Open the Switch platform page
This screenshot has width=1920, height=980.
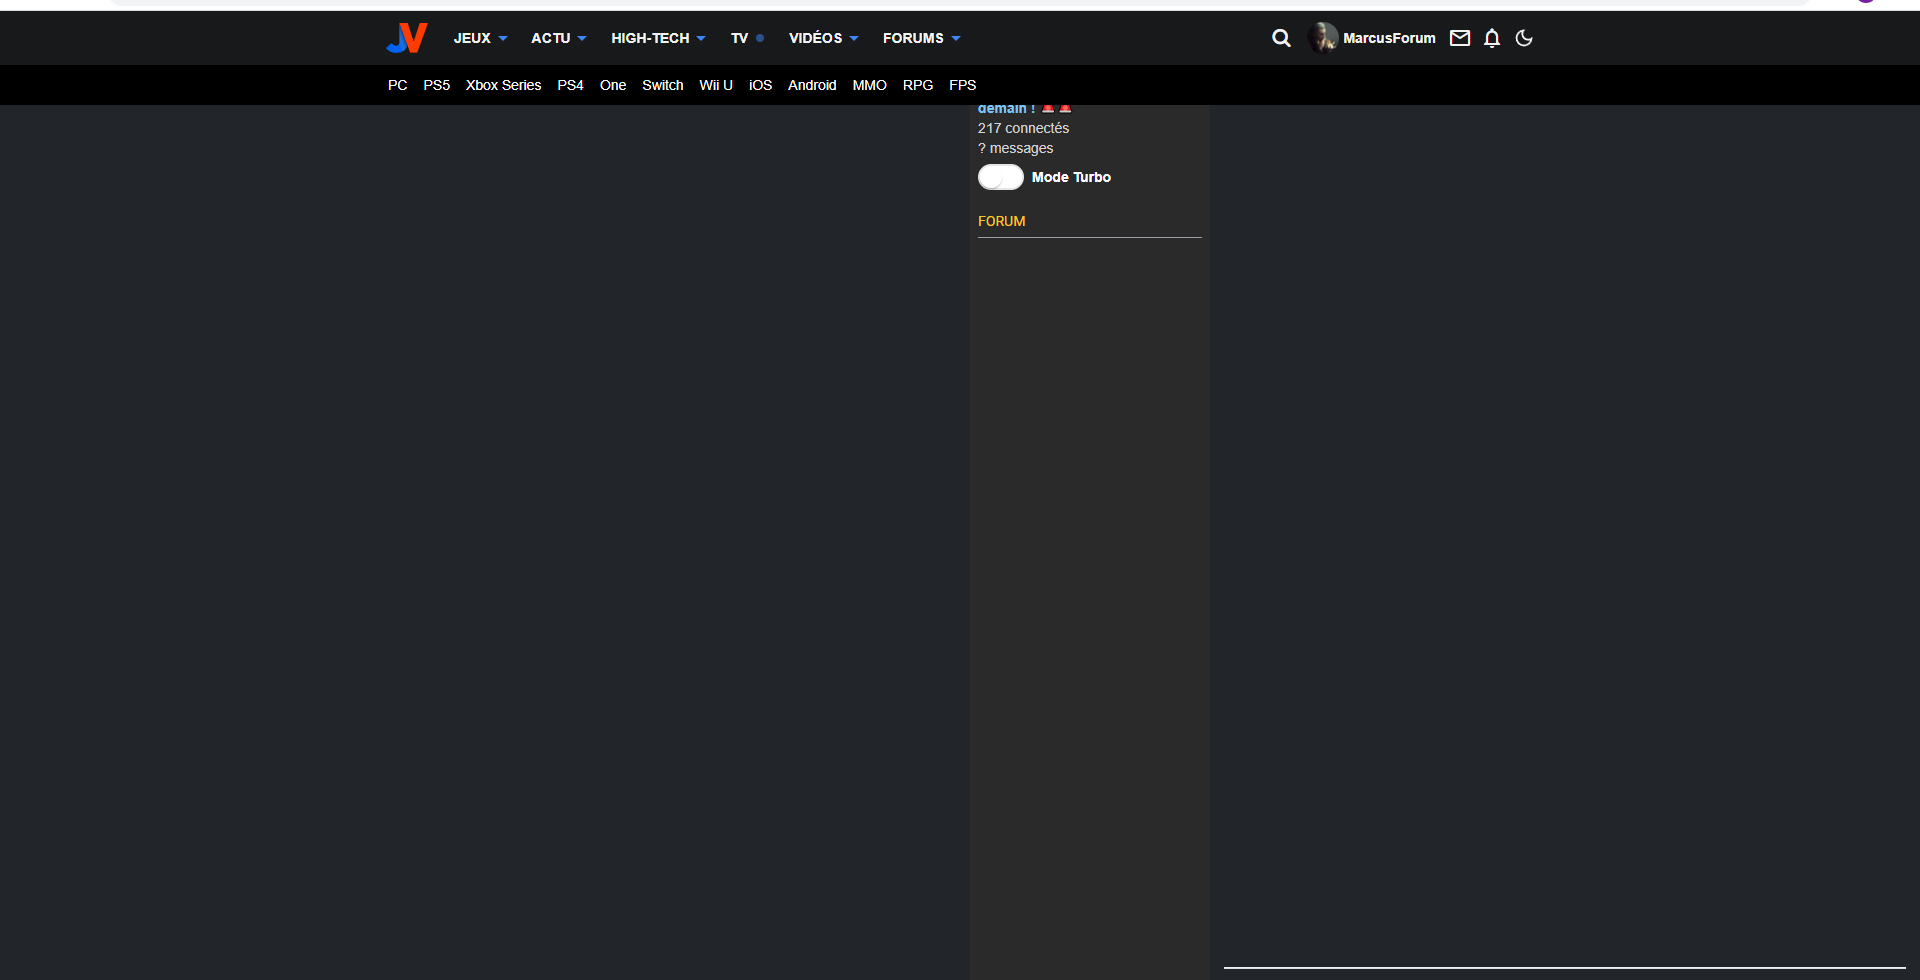[662, 85]
